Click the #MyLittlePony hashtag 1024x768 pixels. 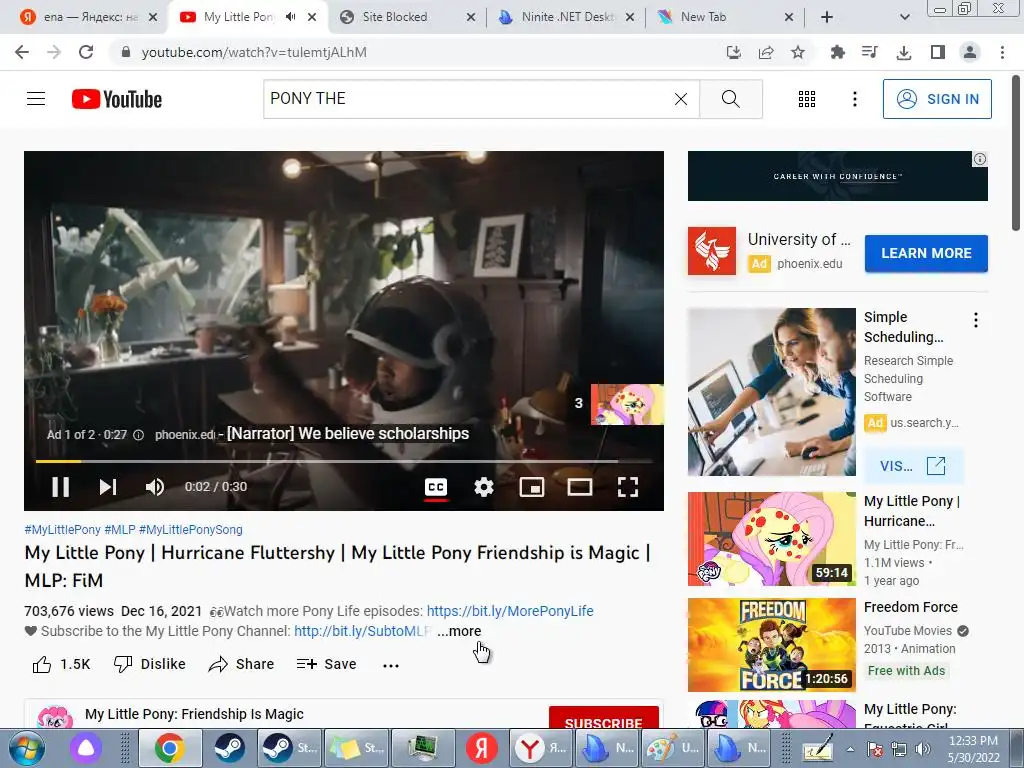point(63,530)
